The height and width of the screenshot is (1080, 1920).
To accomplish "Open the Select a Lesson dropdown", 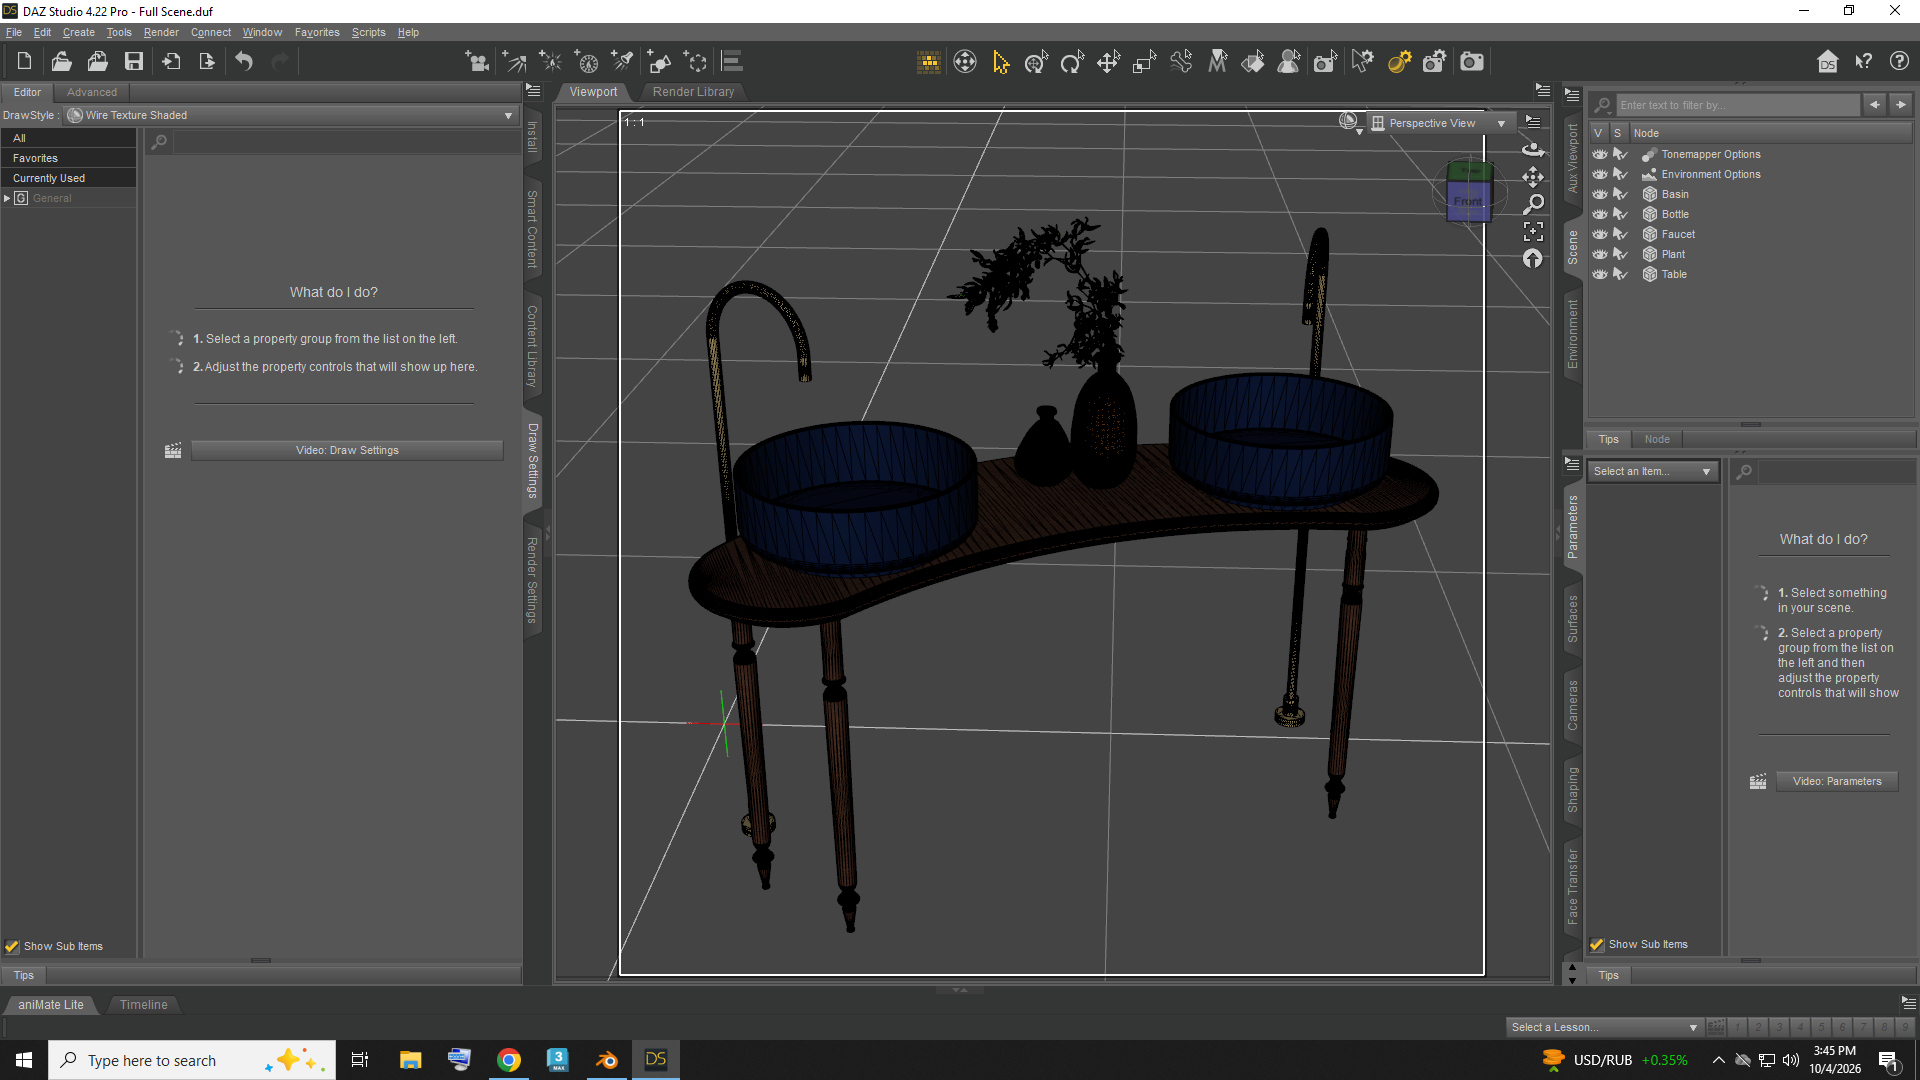I will (1604, 1027).
